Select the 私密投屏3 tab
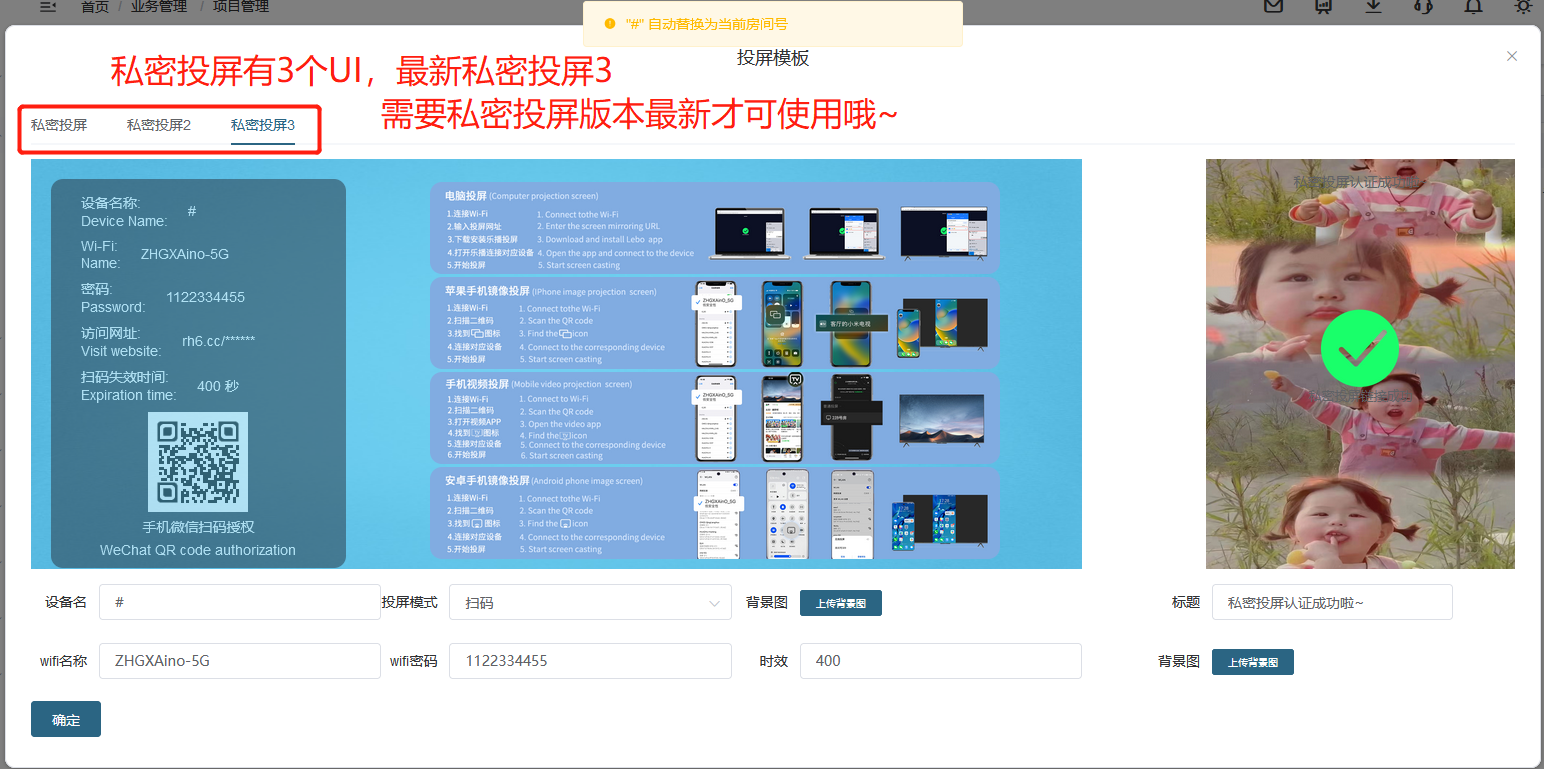The height and width of the screenshot is (769, 1544). click(x=262, y=125)
